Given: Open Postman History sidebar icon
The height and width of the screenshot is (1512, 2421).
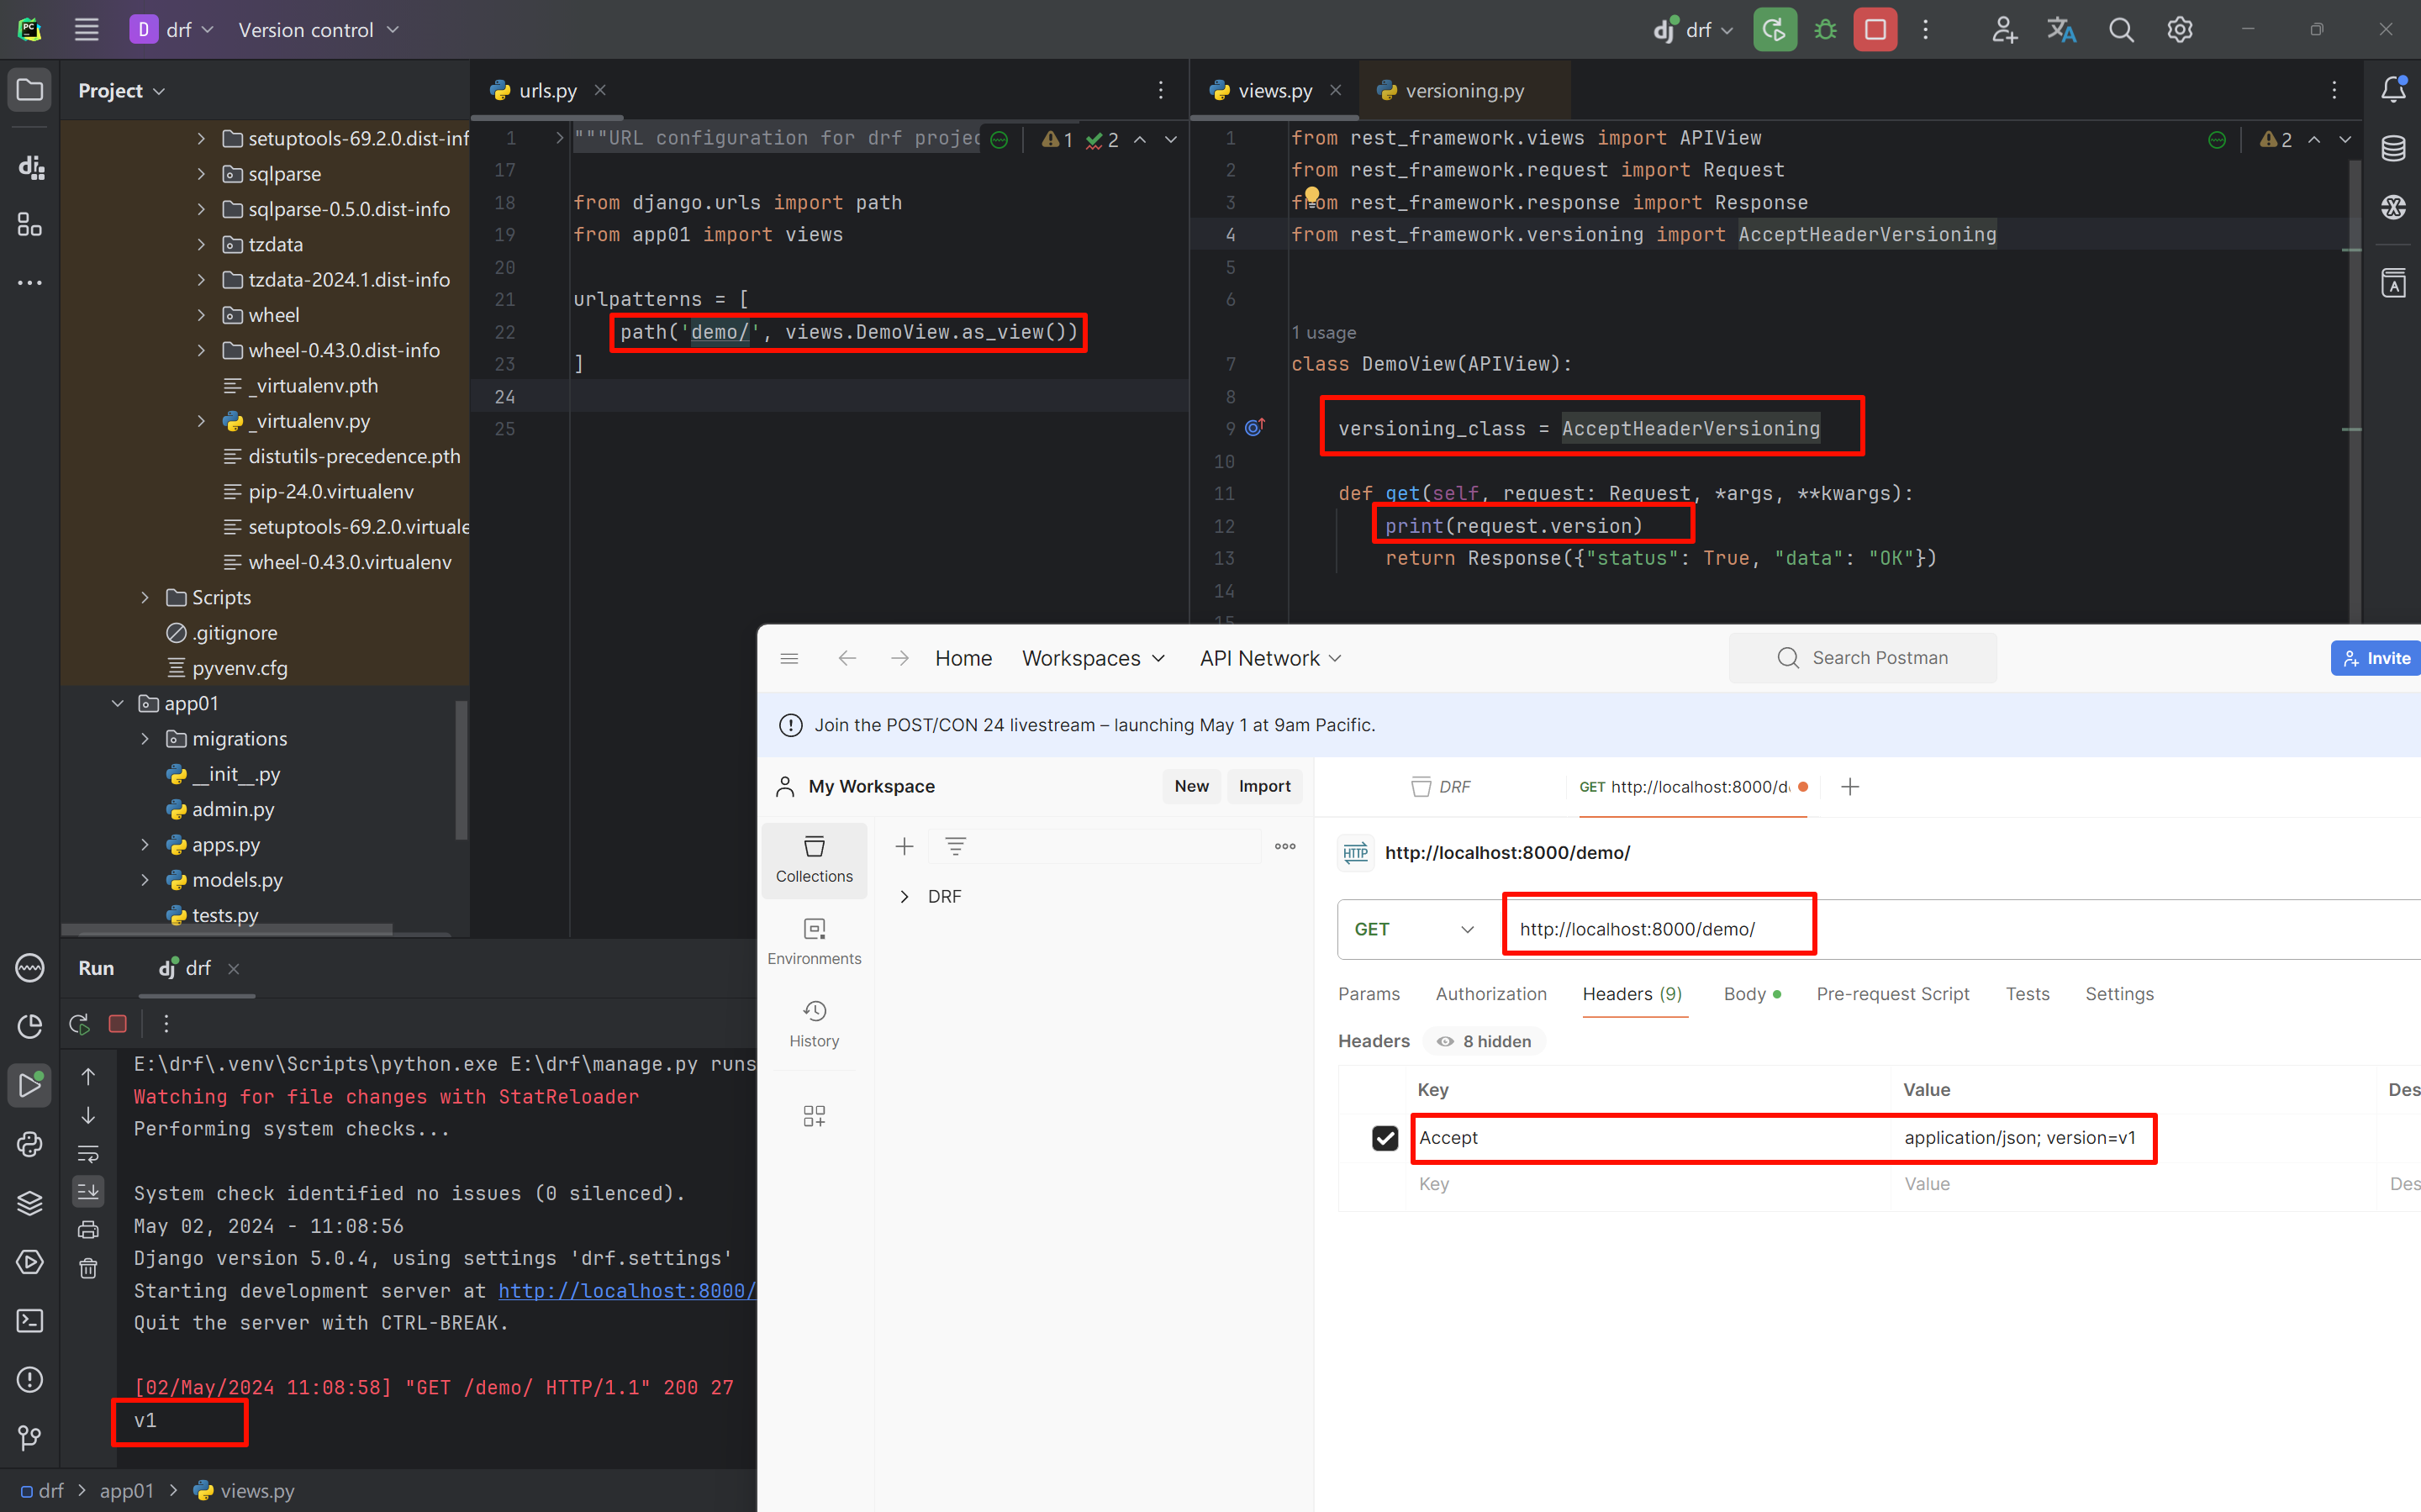Looking at the screenshot, I should pyautogui.click(x=814, y=1022).
